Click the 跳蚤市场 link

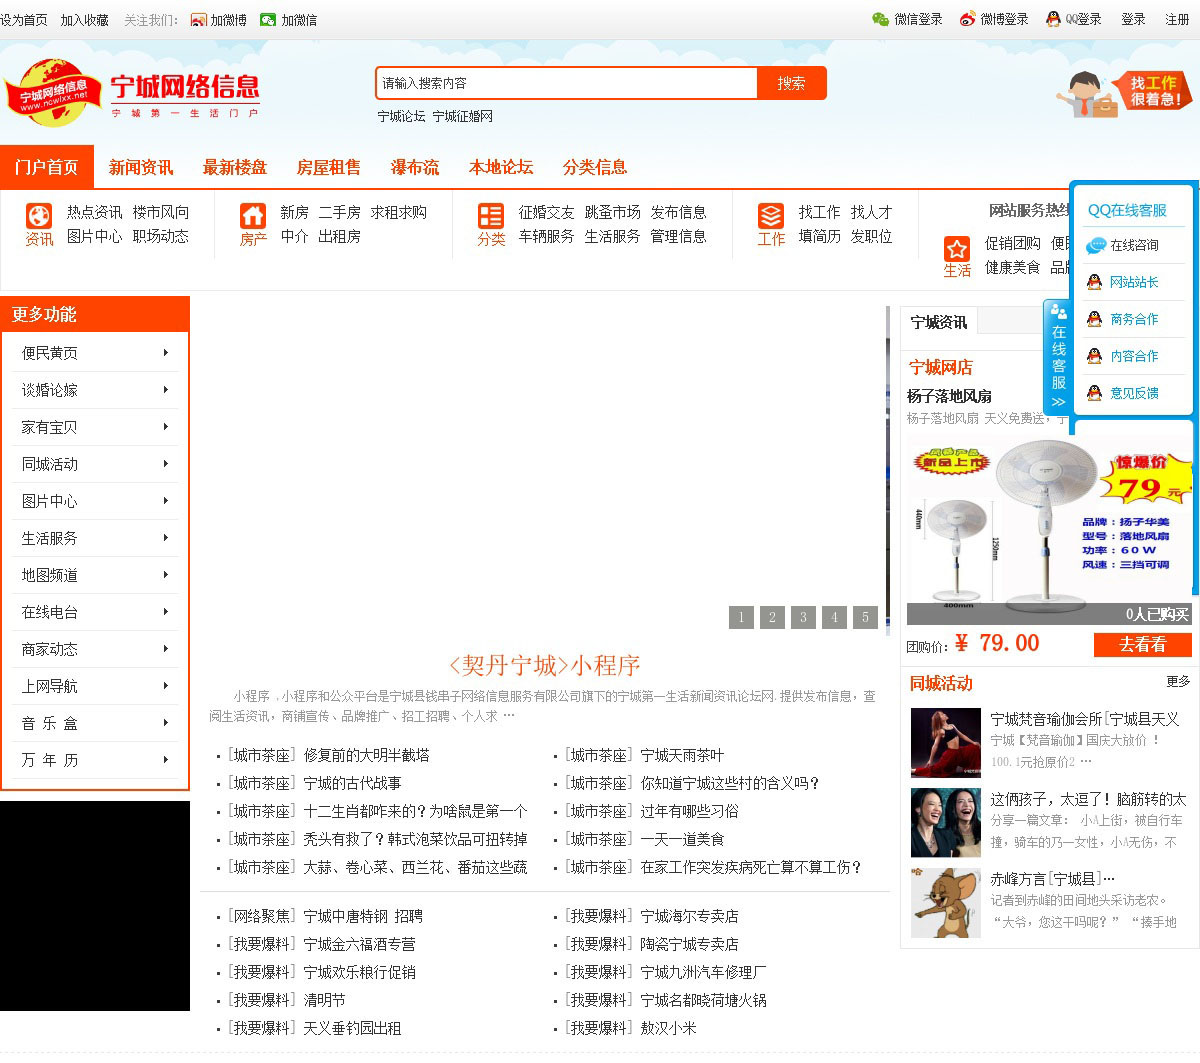[612, 212]
